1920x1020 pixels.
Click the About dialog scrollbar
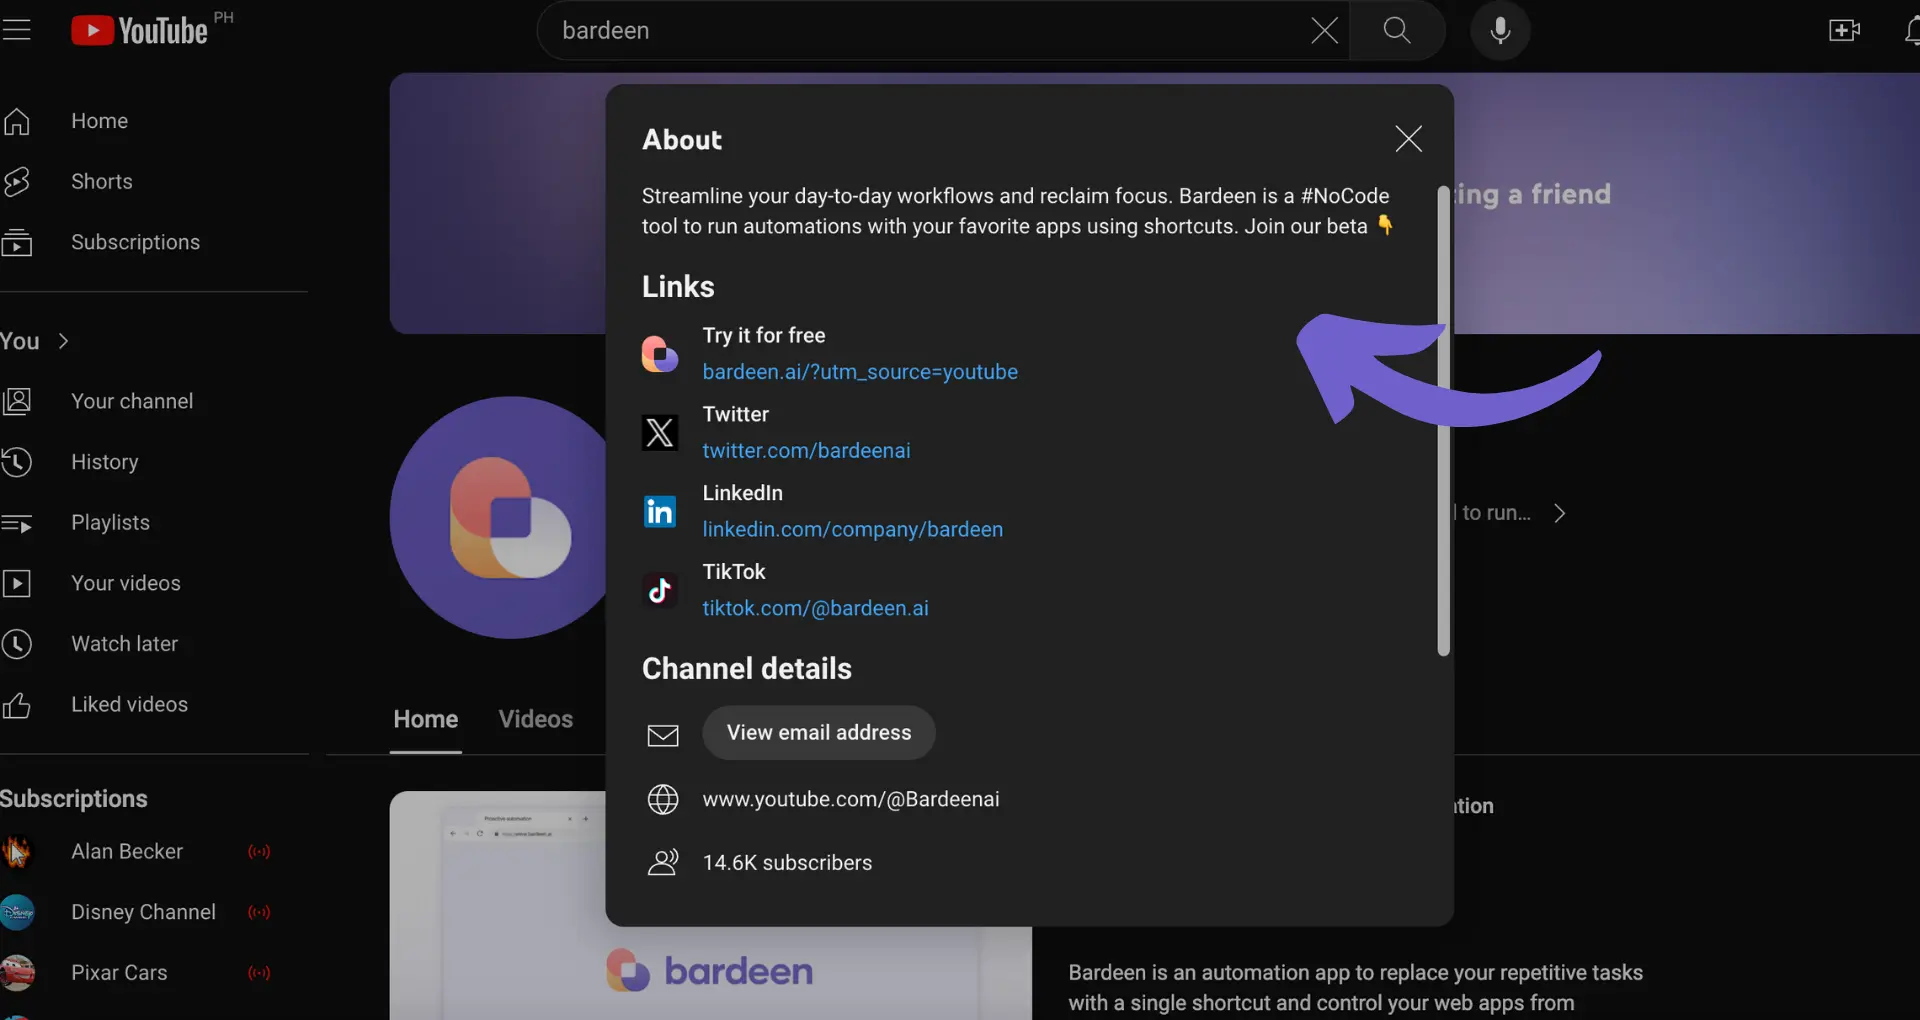pos(1443,420)
